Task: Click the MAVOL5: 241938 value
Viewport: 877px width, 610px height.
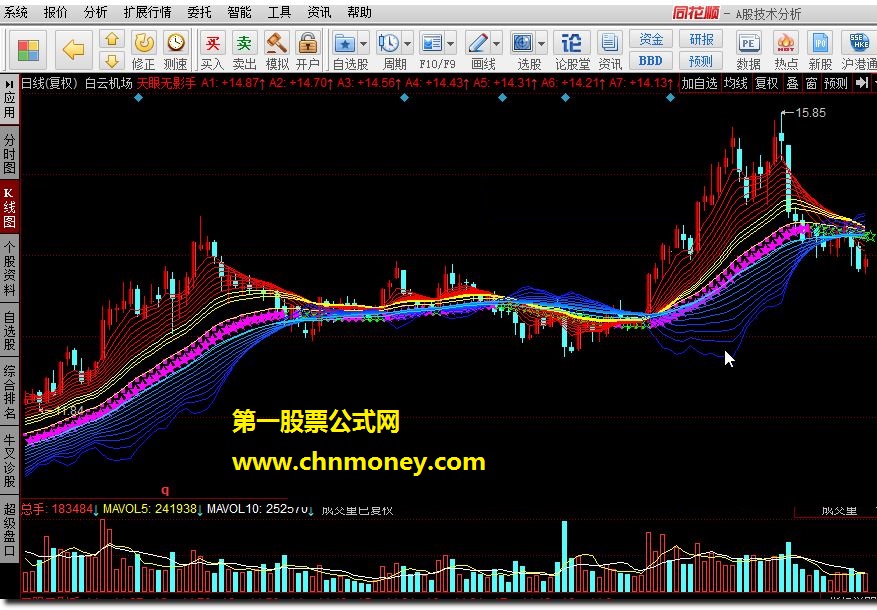Action: (x=150, y=509)
